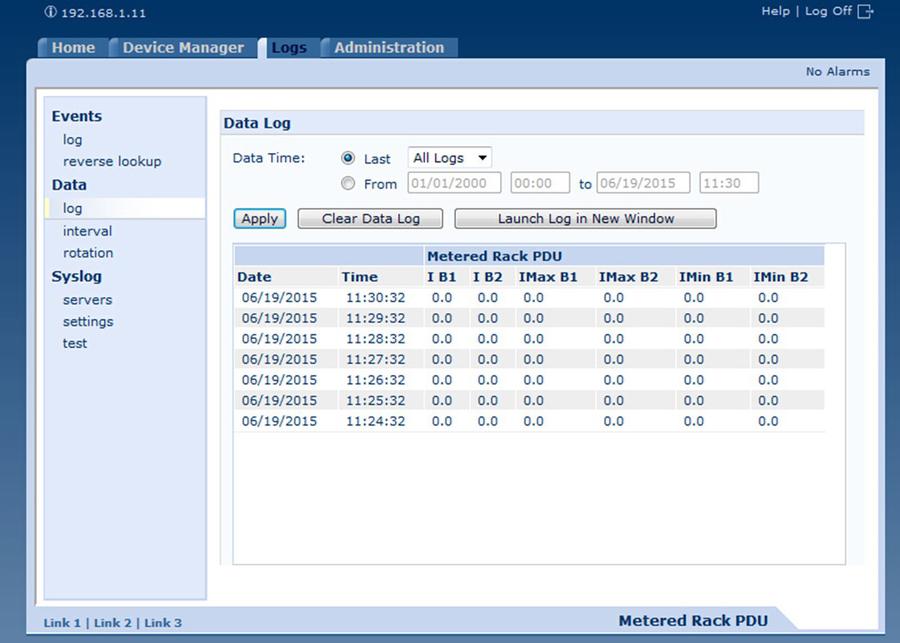
Task: Open the All Logs dropdown
Action: point(449,158)
